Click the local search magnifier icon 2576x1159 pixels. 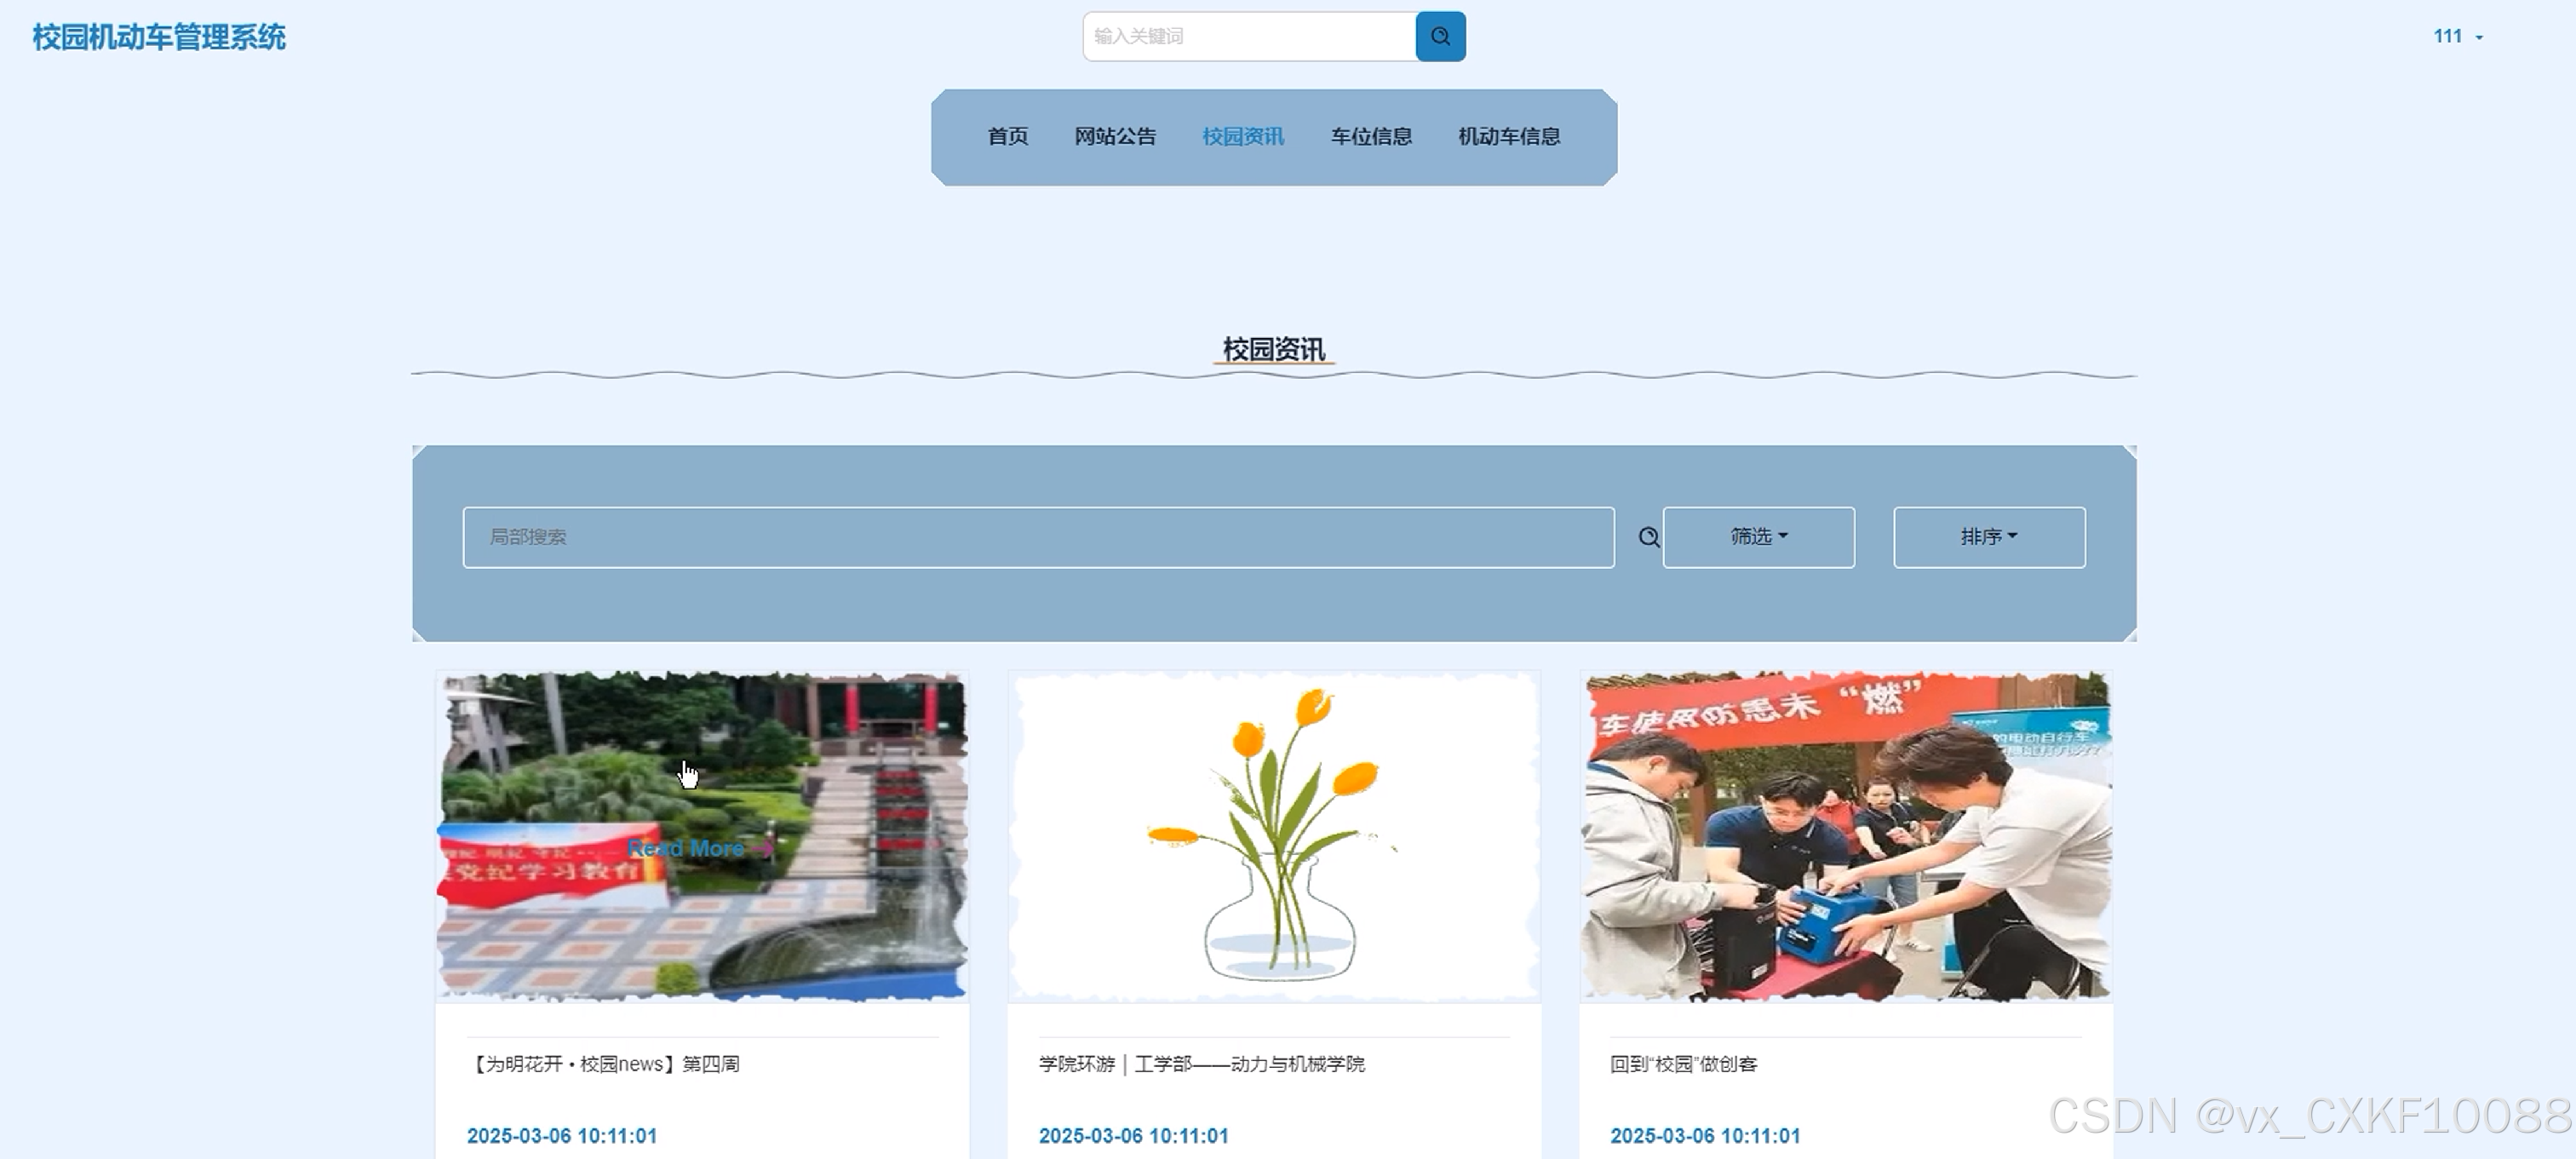tap(1649, 538)
